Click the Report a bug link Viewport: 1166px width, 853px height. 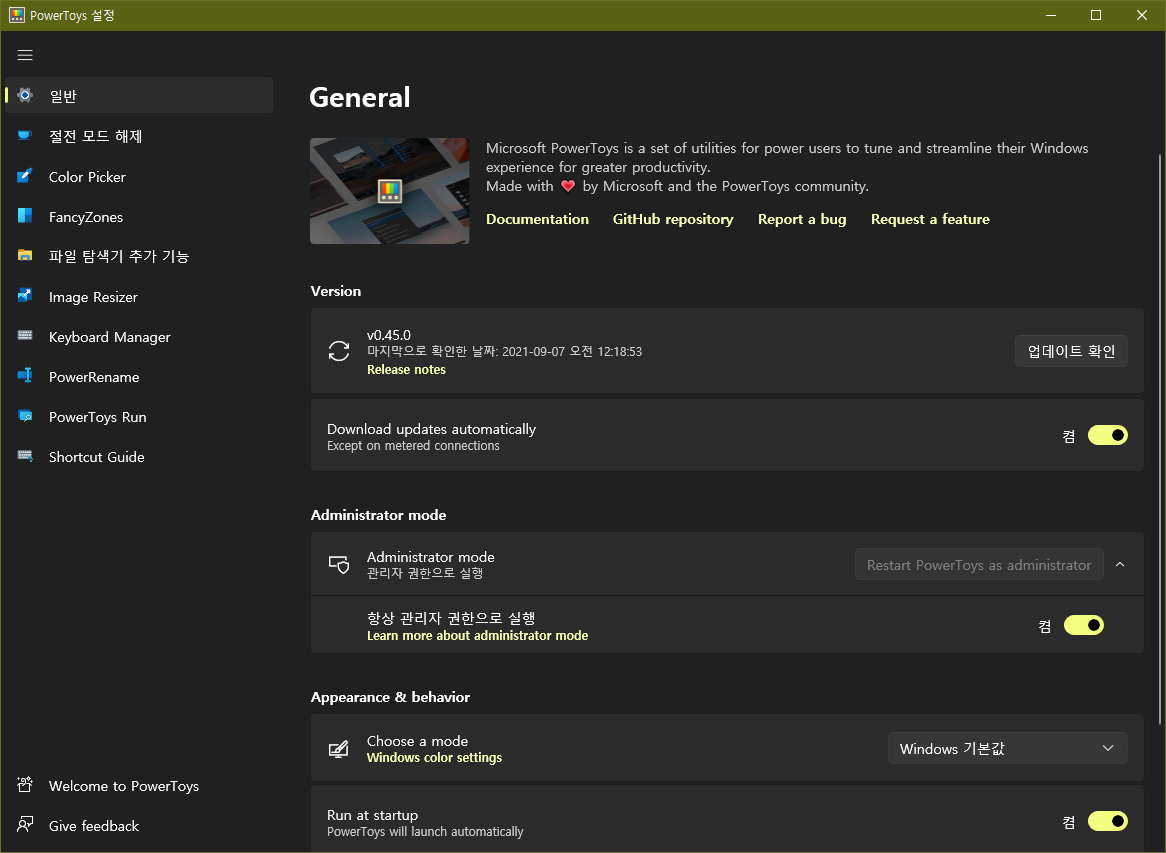(x=802, y=219)
